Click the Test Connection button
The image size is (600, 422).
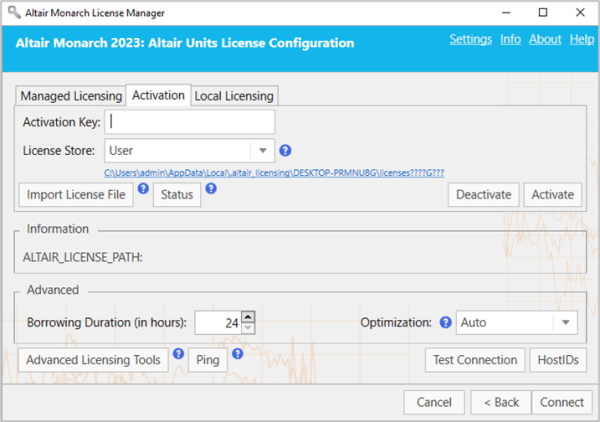[x=475, y=360]
